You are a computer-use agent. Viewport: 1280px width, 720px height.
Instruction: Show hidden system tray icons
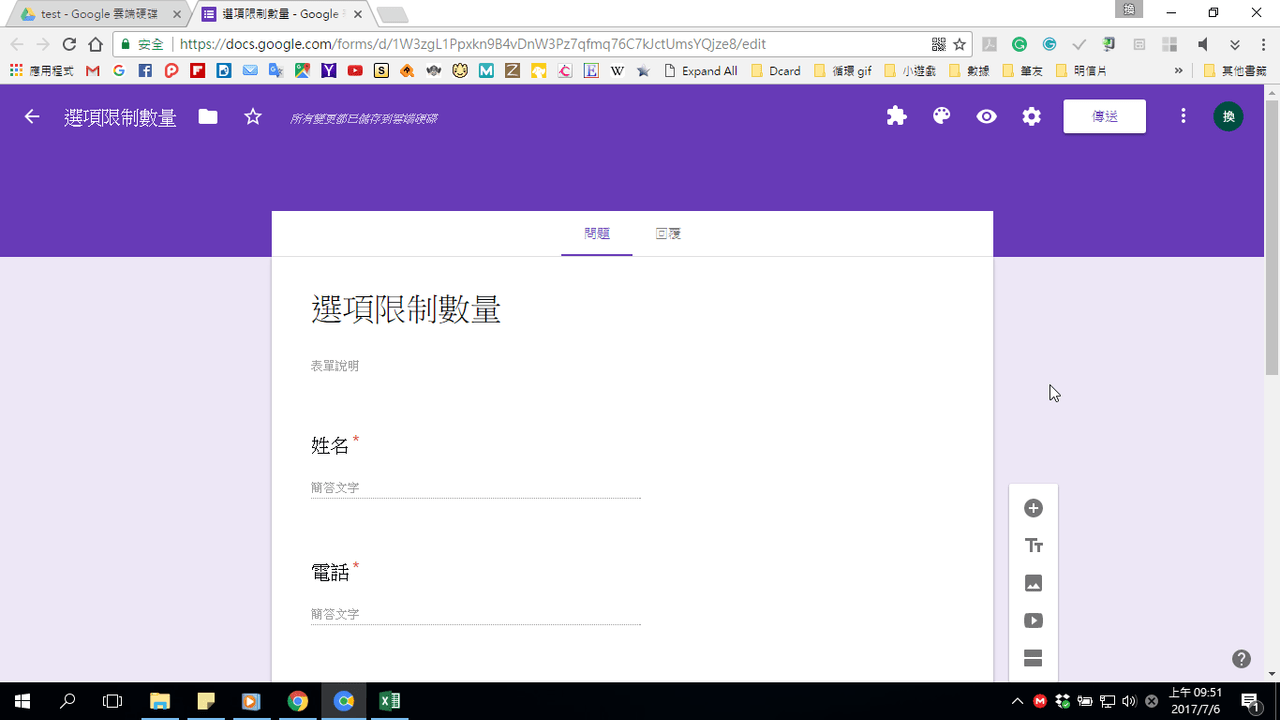1017,701
